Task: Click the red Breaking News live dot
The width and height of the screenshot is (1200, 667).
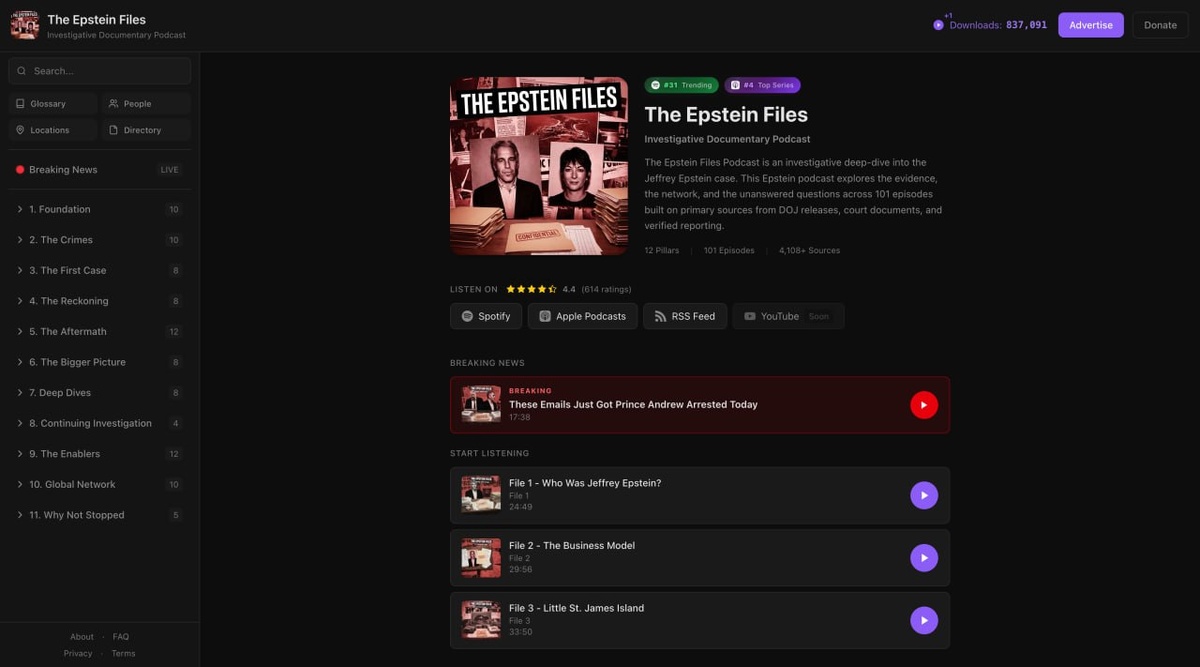Action: coord(20,170)
